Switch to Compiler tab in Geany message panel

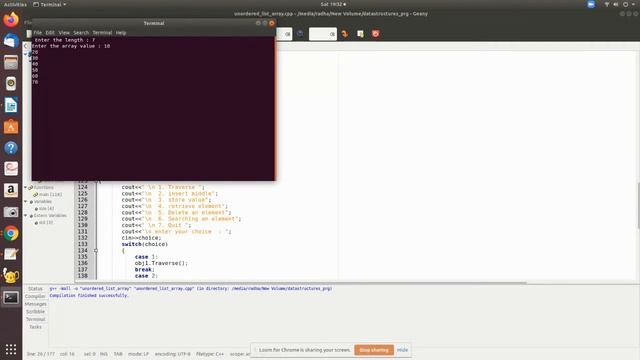(x=36, y=296)
